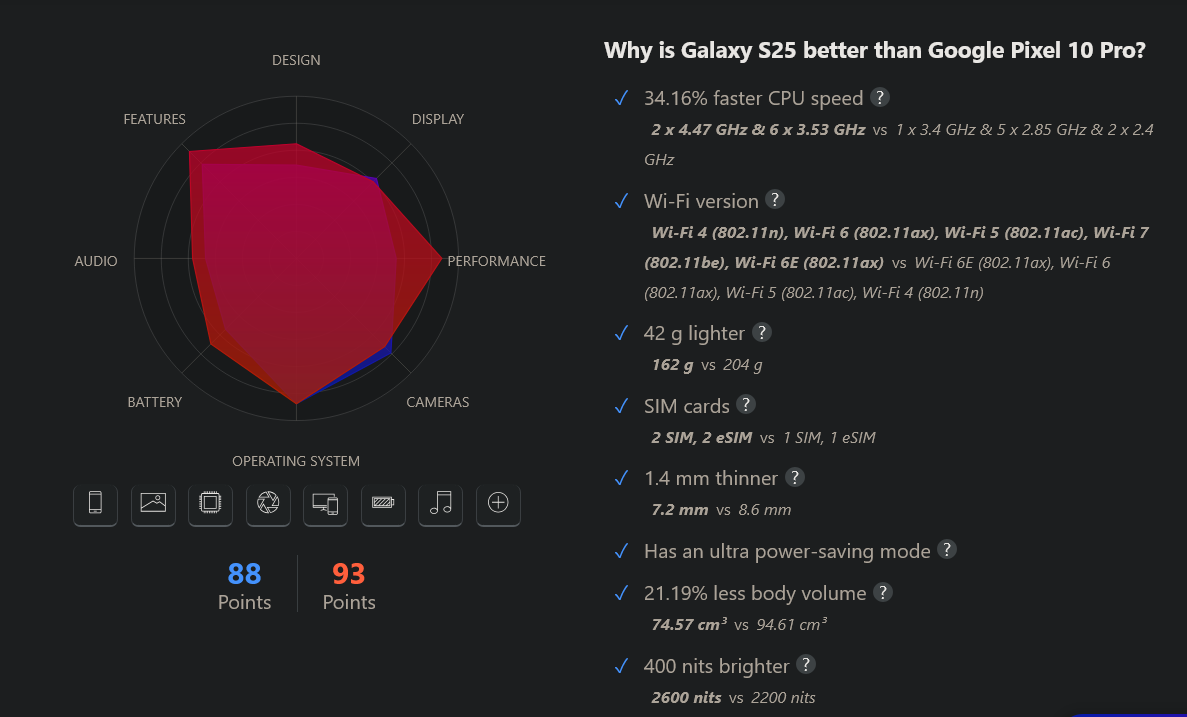Open help for less body volume
The height and width of the screenshot is (717, 1187).
(883, 592)
